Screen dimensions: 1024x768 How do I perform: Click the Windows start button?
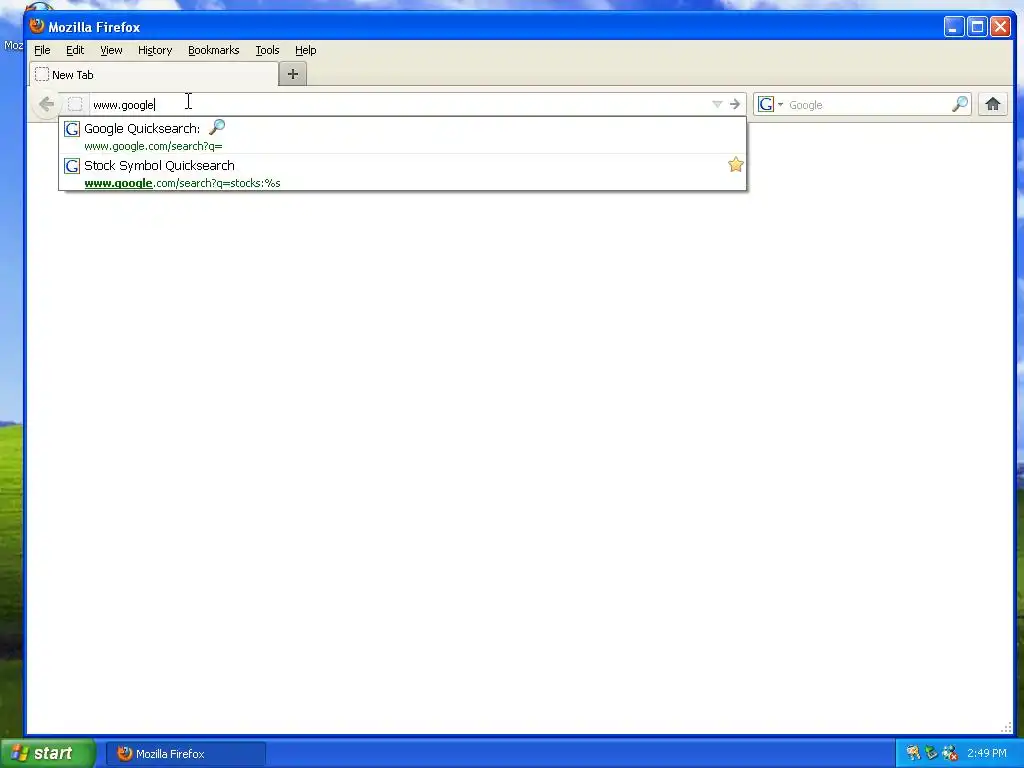48,753
